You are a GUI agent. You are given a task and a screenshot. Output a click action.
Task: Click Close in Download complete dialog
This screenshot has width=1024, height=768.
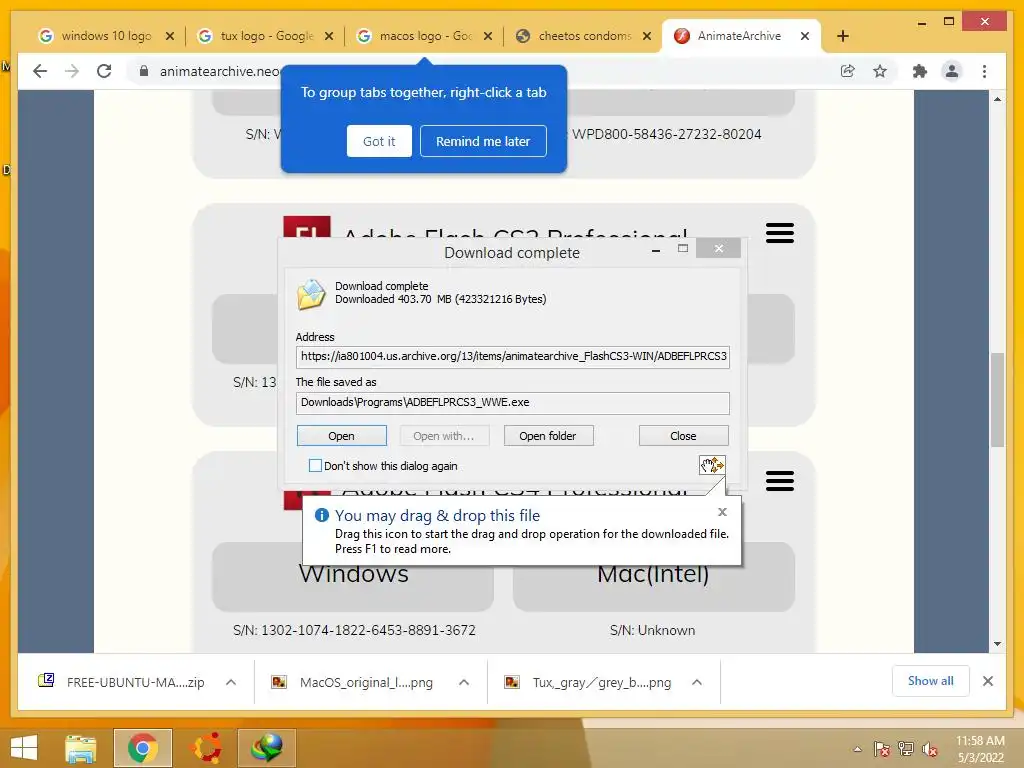click(683, 436)
